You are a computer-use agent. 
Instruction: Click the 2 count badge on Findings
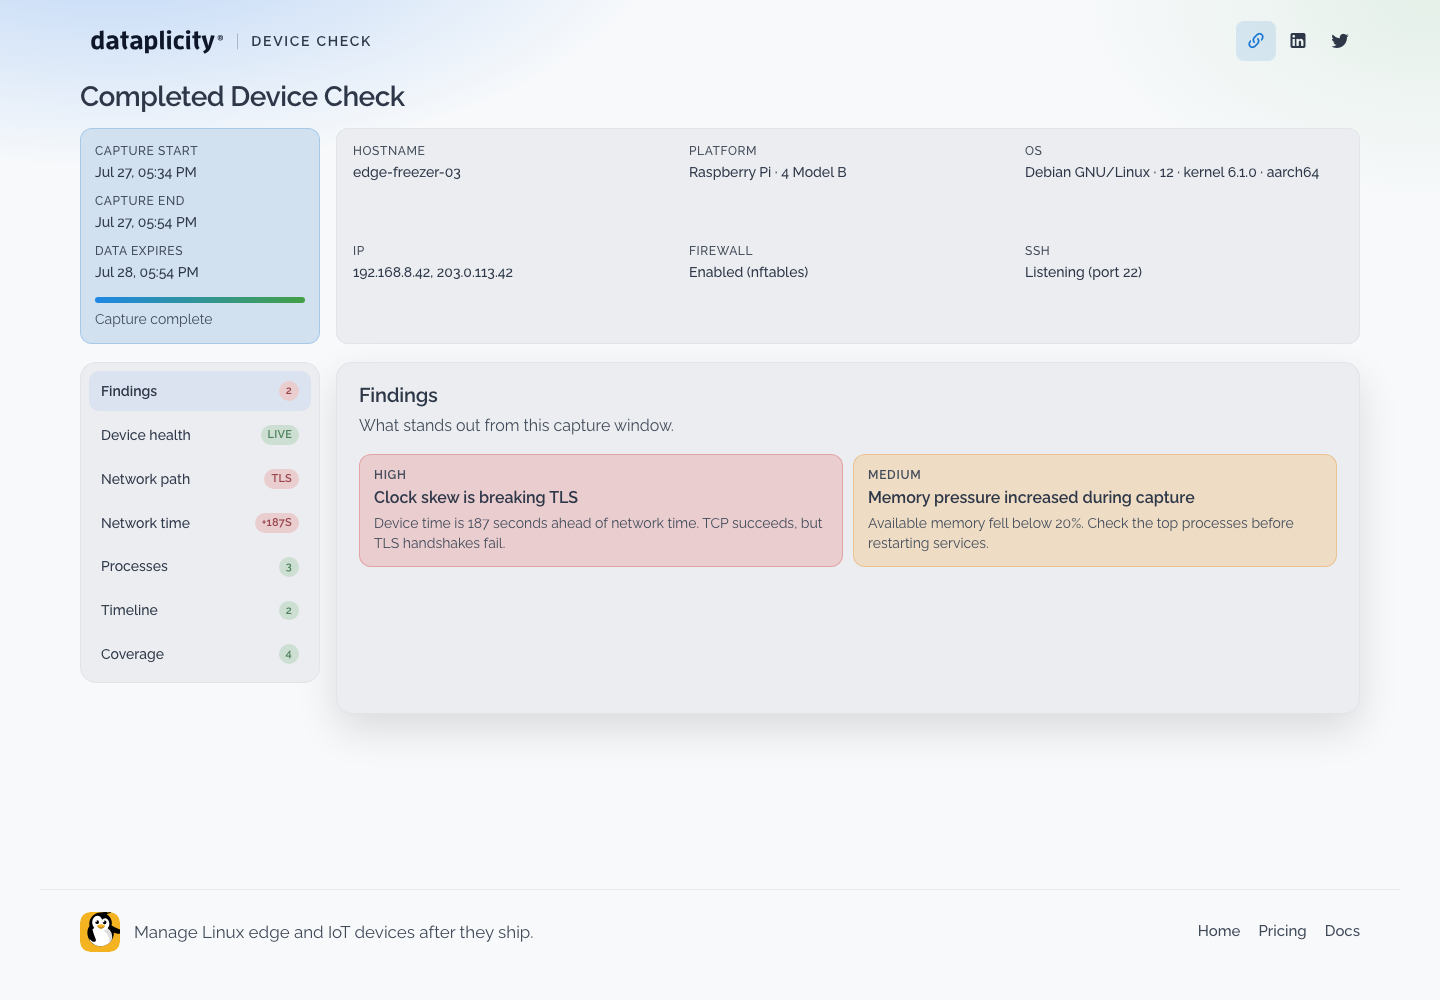pos(289,391)
